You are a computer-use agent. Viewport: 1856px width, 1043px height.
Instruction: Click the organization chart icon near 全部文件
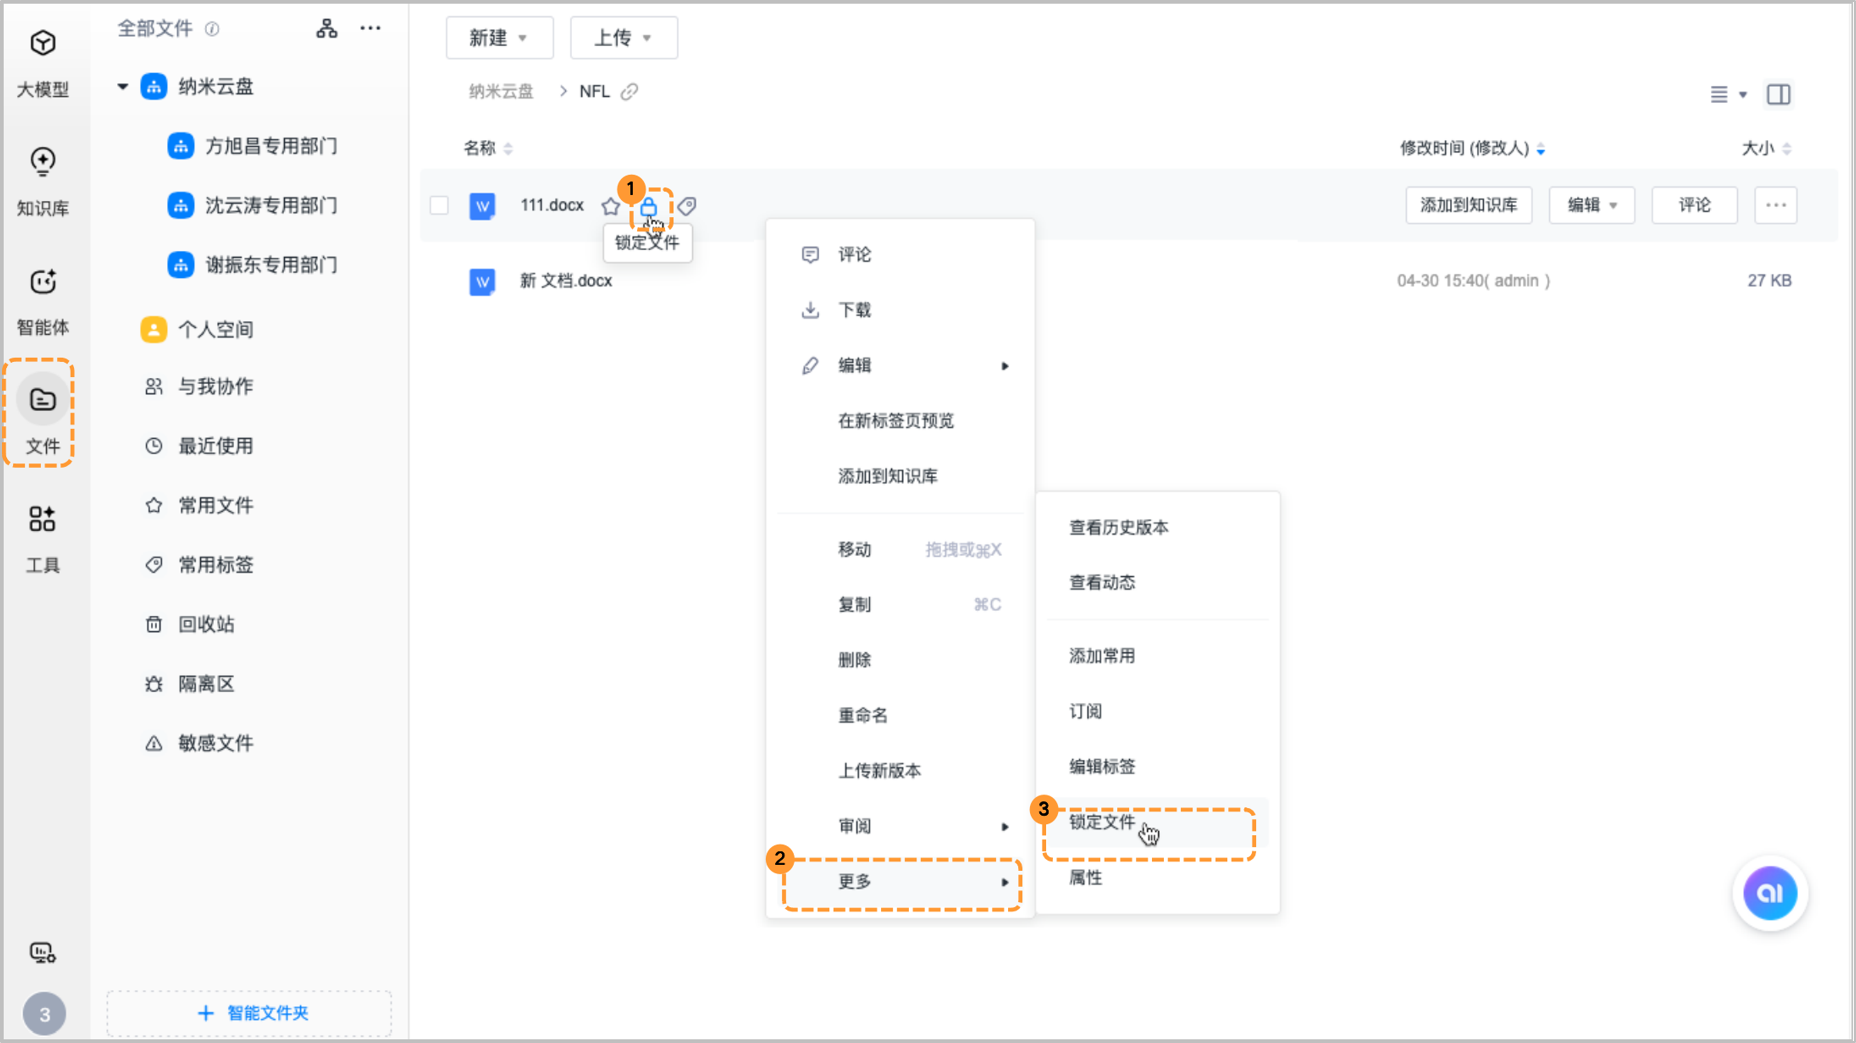(x=326, y=28)
